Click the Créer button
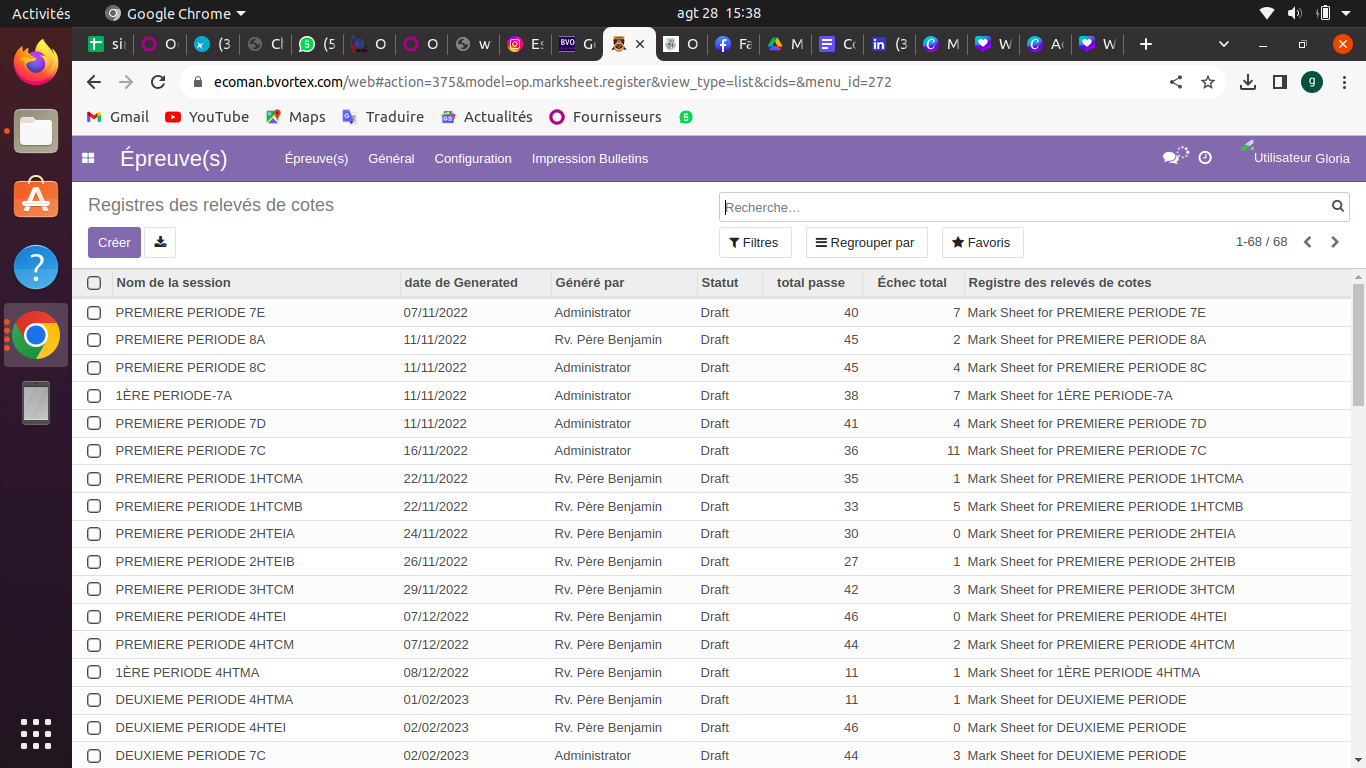This screenshot has width=1366, height=768. point(114,242)
